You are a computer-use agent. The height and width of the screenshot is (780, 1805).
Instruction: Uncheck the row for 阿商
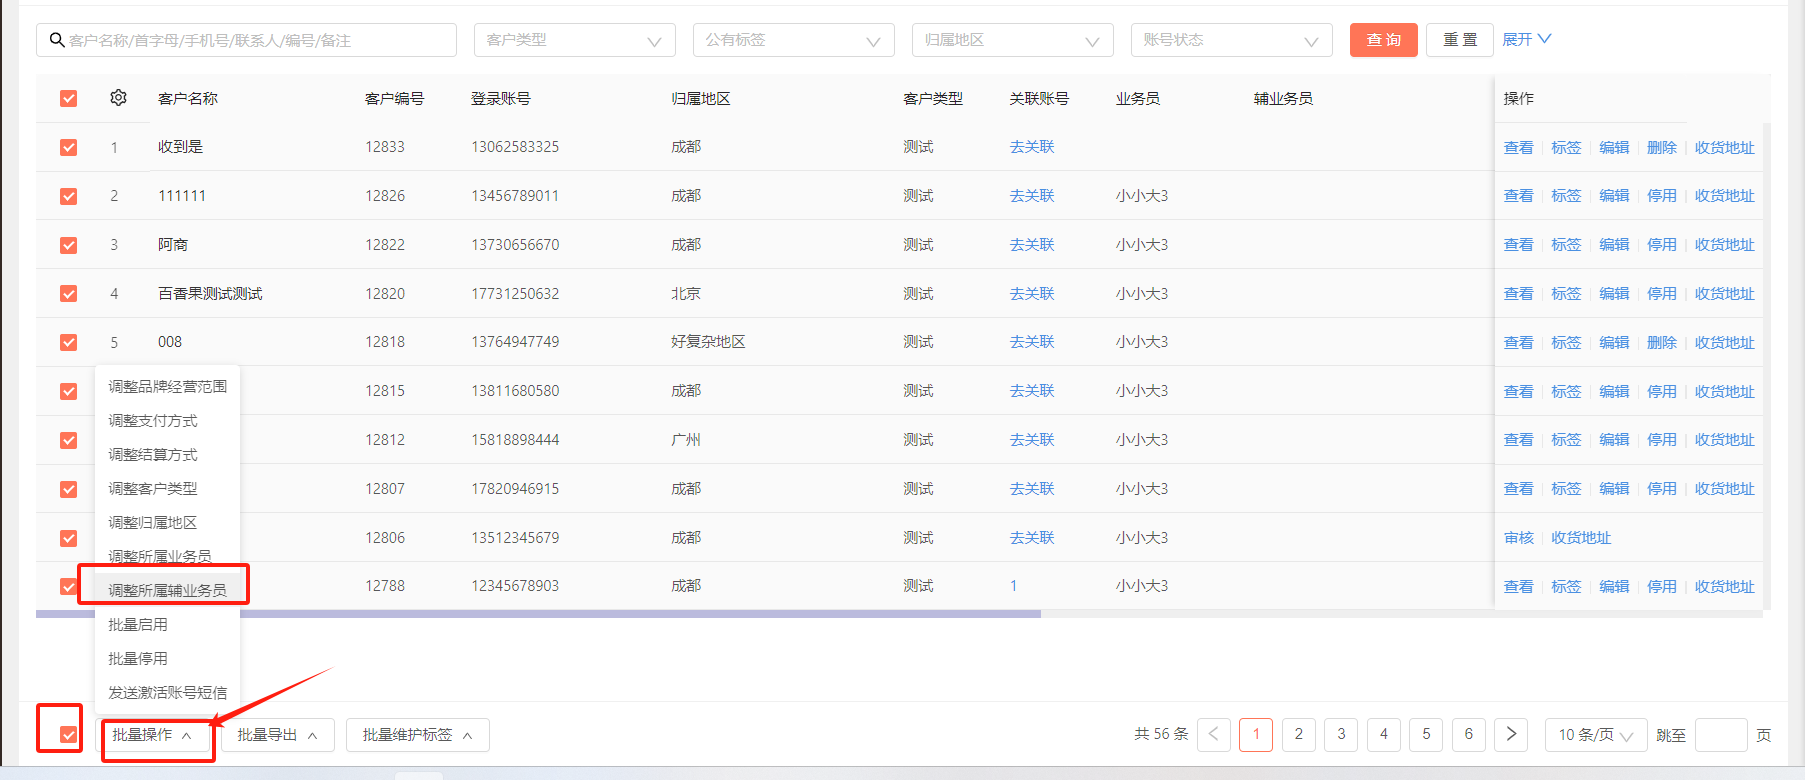pyautogui.click(x=68, y=245)
